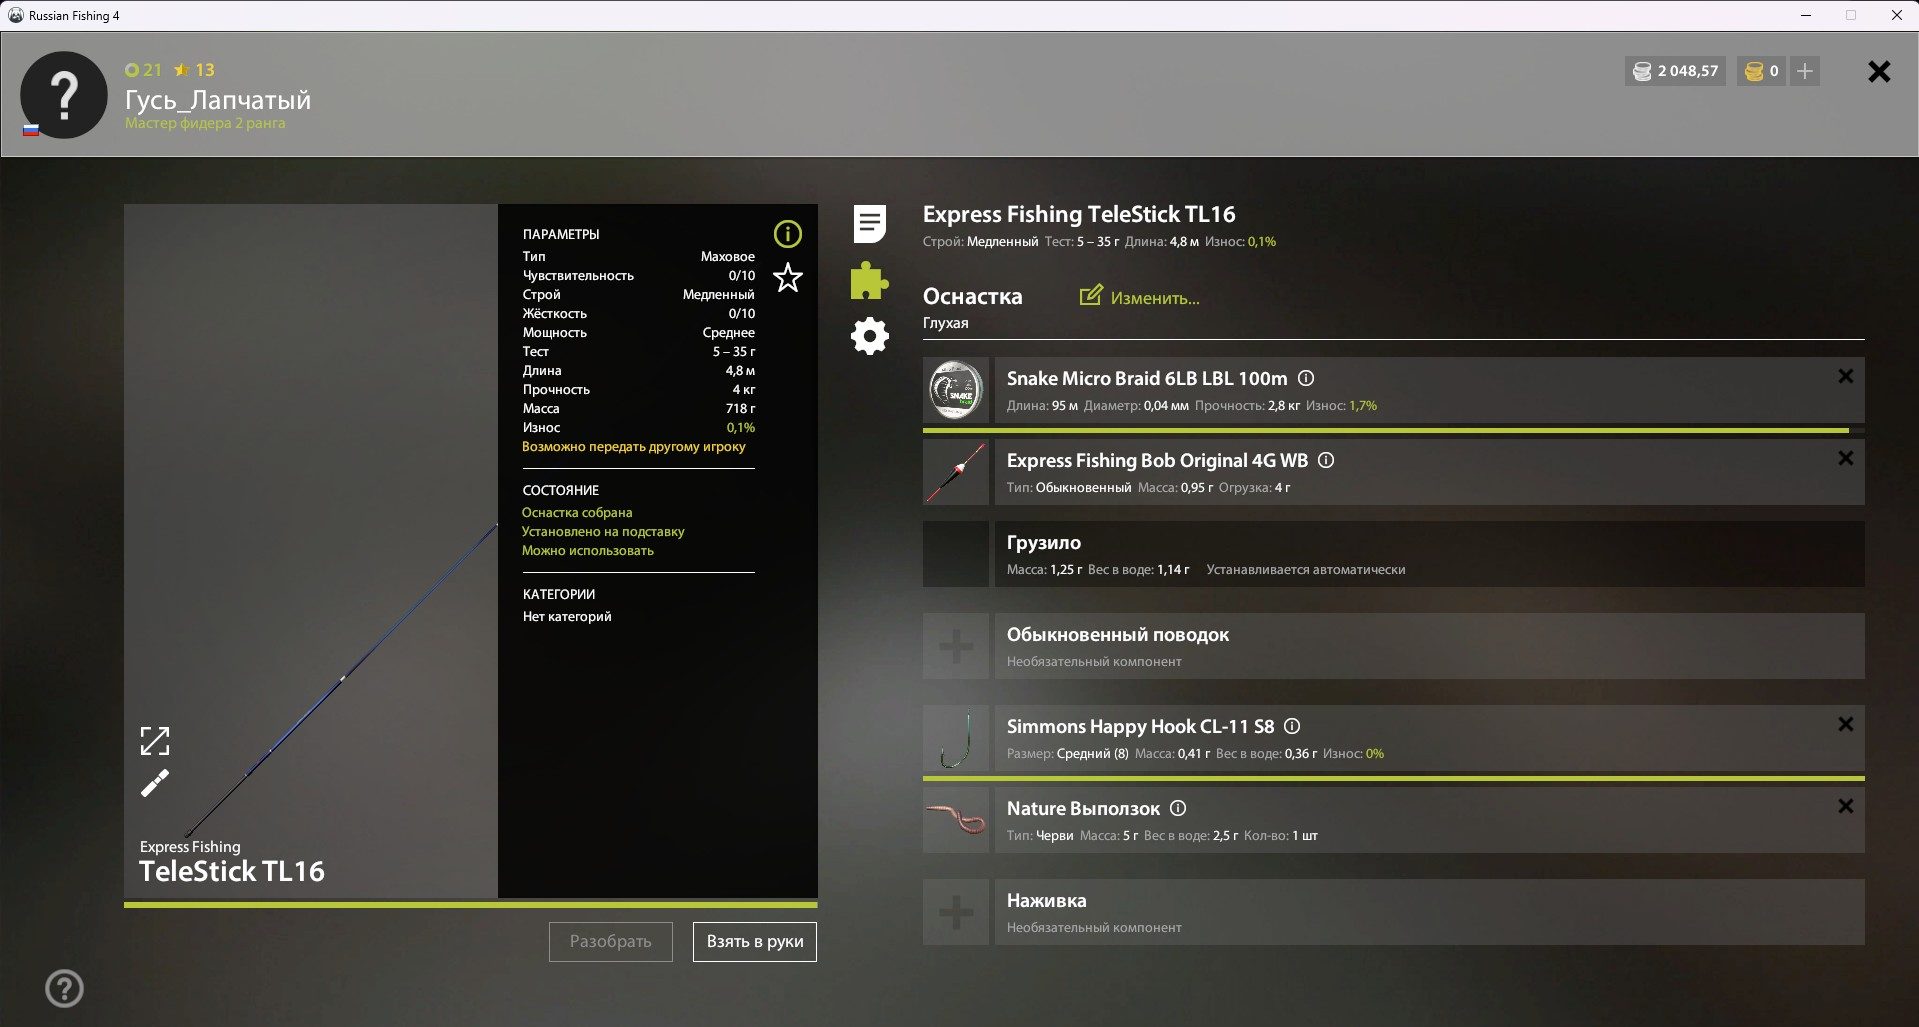Screen dimensions: 1919x1027
Task: Remove Express Fishing Bob float from rig
Action: pyautogui.click(x=1846, y=458)
